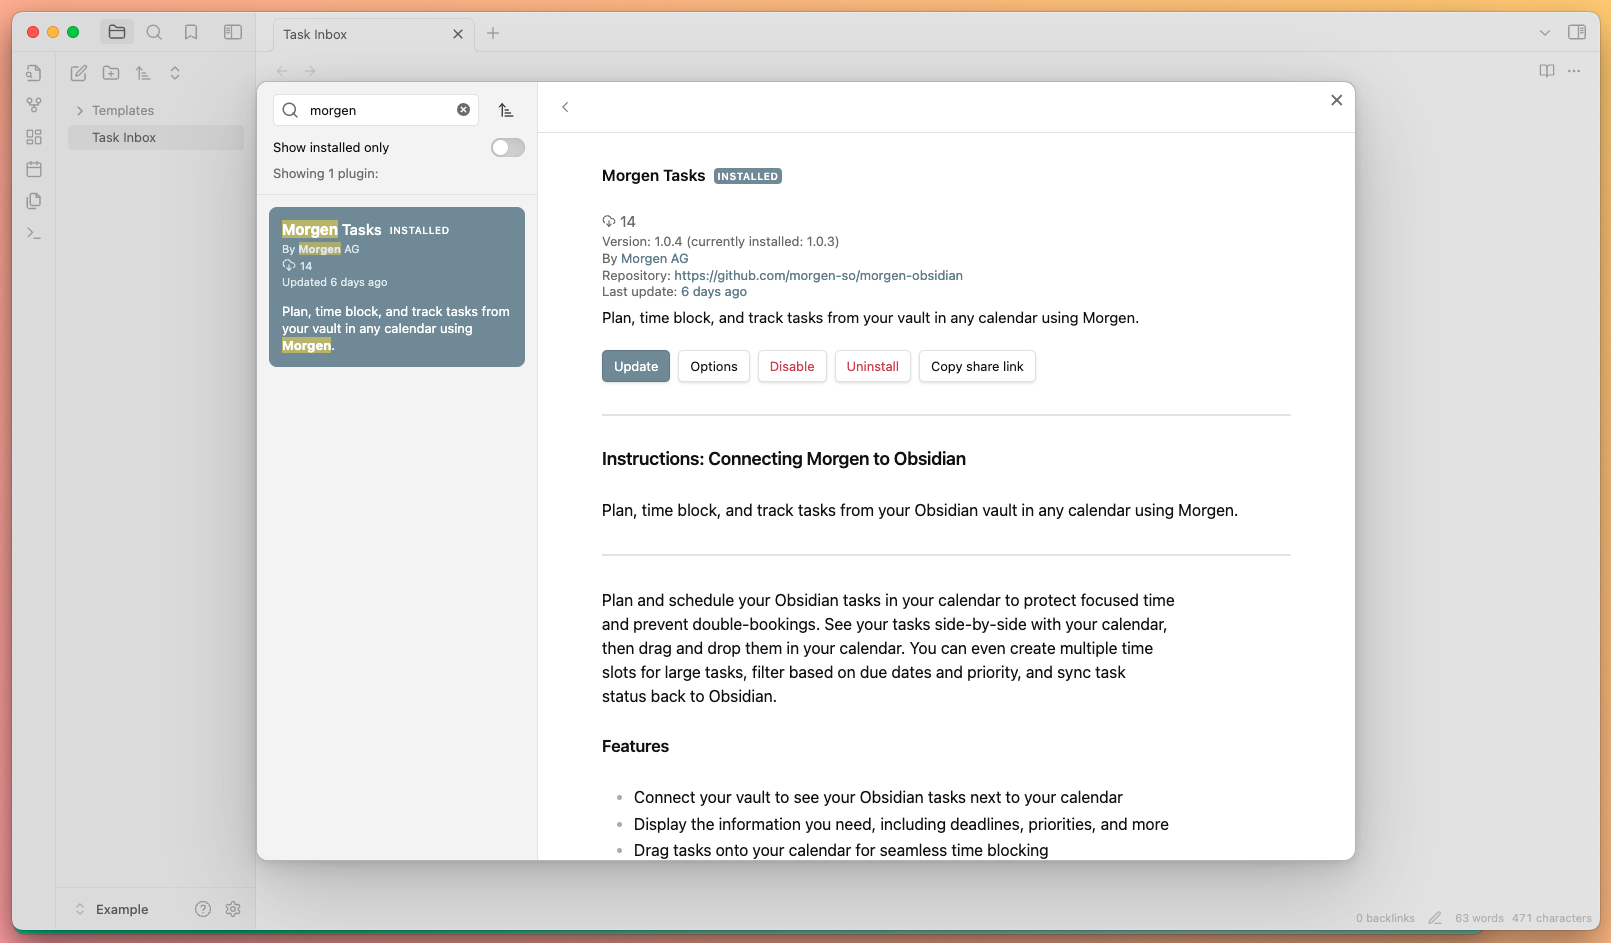Toggle Show installed only switch

tap(508, 148)
